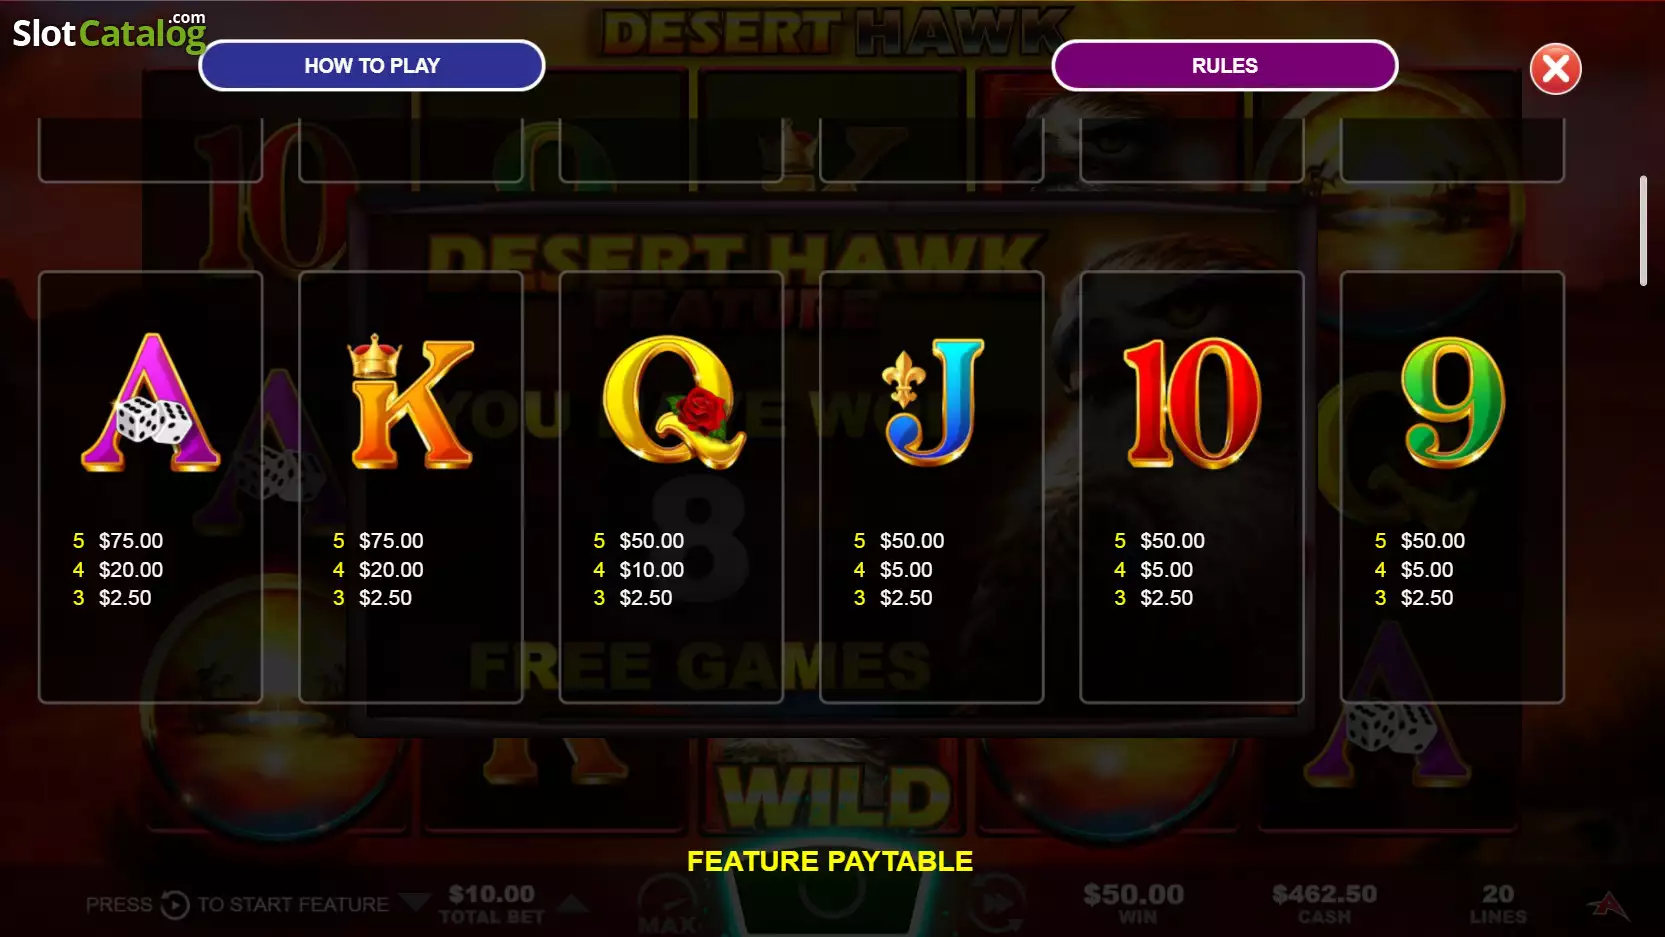The height and width of the screenshot is (937, 1665).
Task: Click the MAX bet button
Action: pos(668,905)
